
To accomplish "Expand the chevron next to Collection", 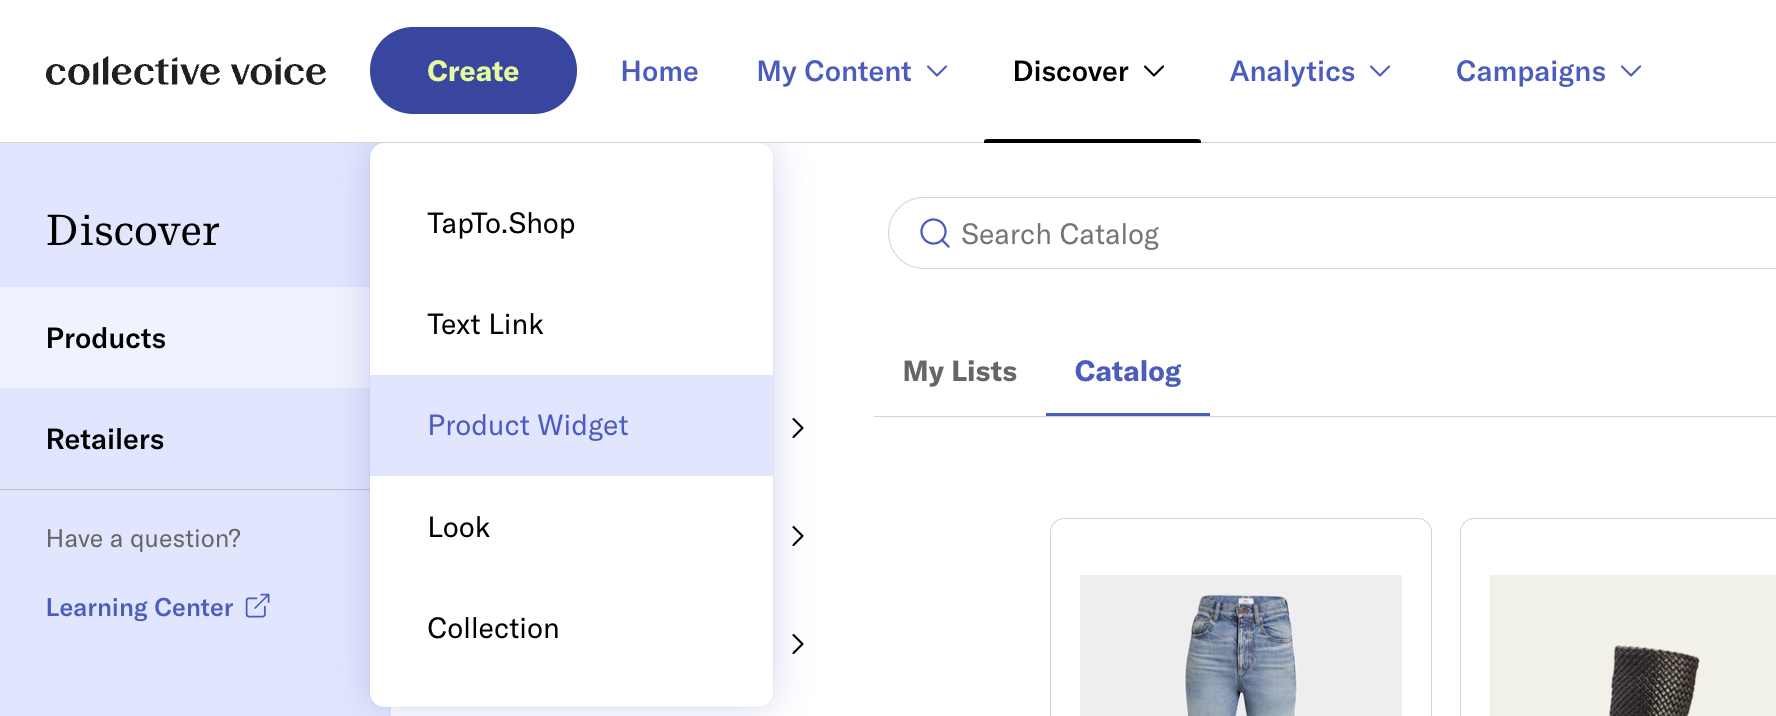I will pos(797,644).
